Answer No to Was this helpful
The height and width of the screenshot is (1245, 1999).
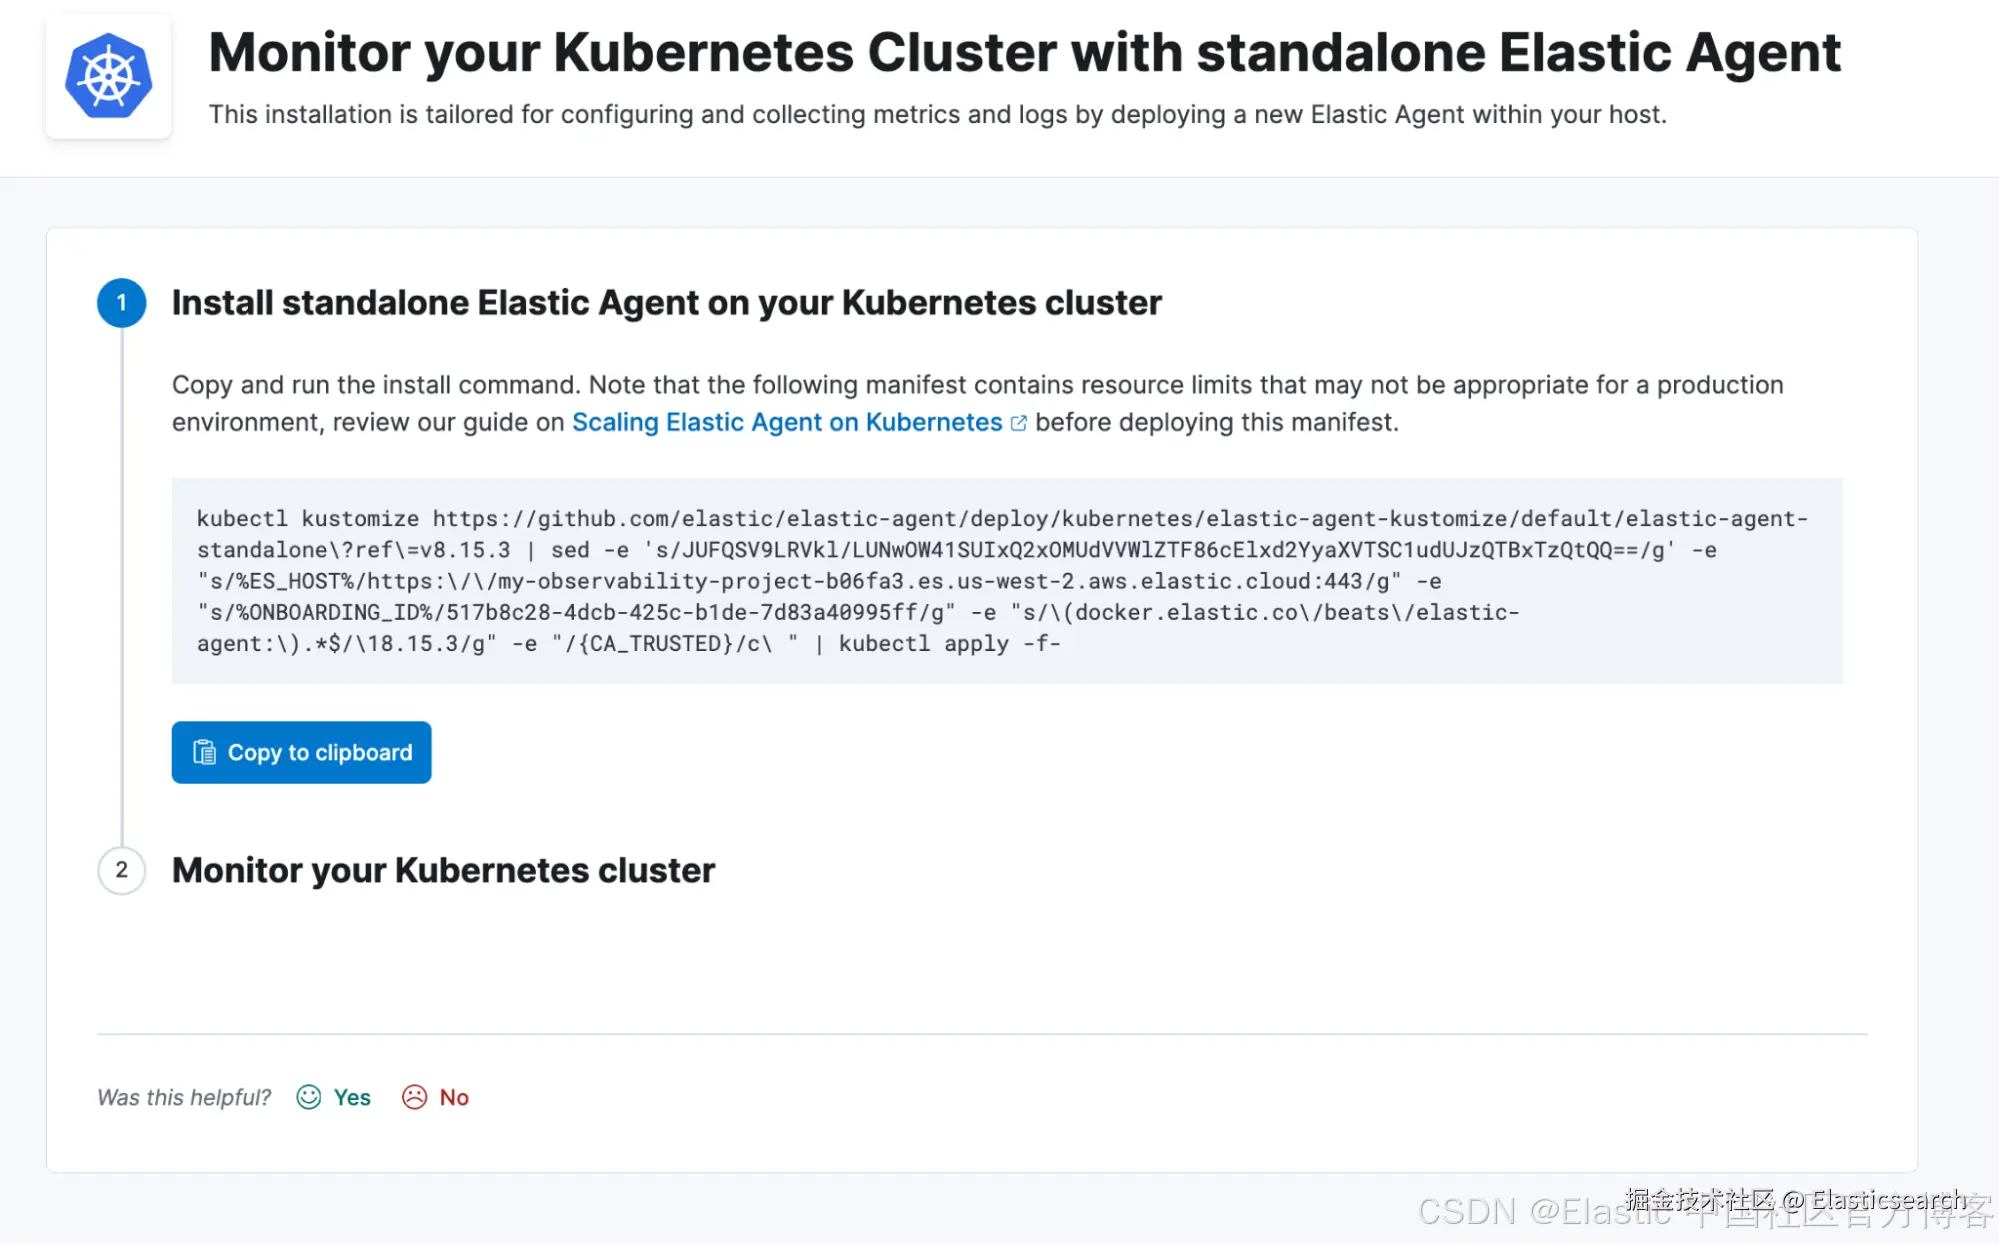[453, 1097]
